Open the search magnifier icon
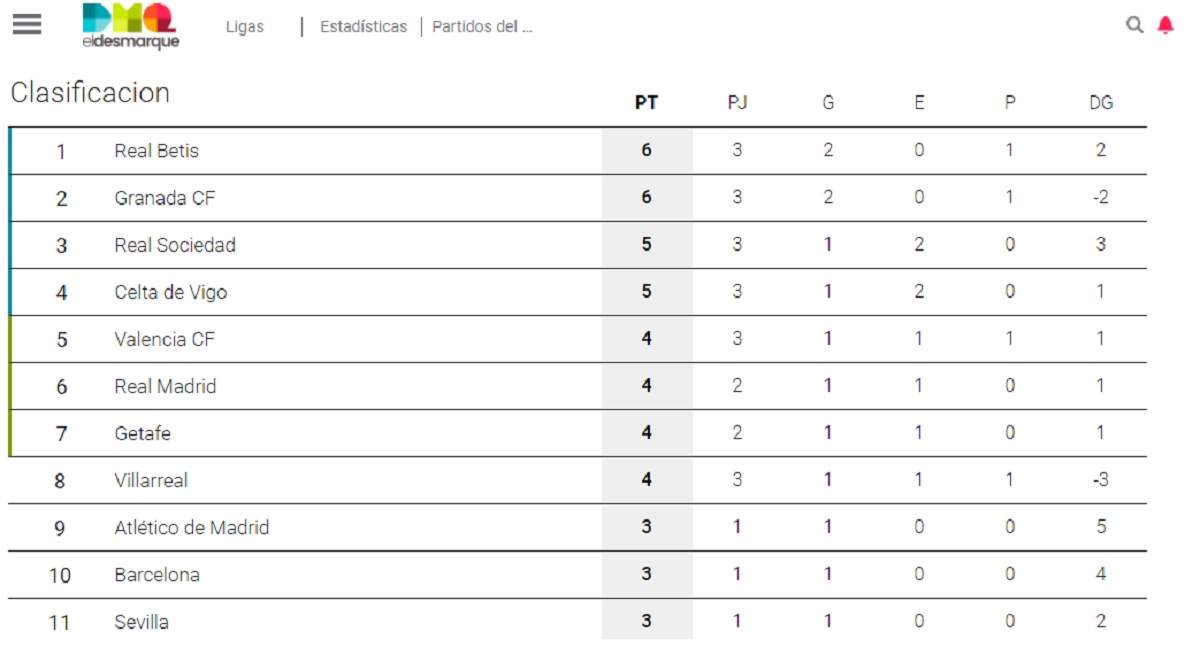 coord(1134,25)
